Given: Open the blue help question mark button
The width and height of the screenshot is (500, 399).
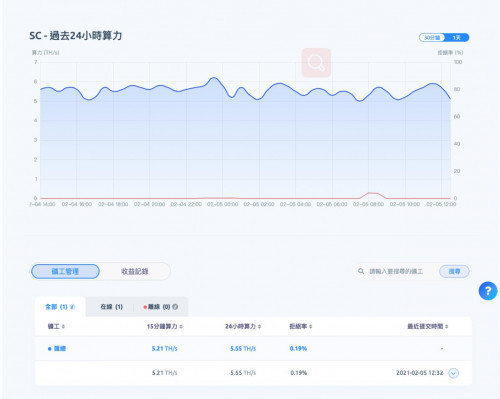Looking at the screenshot, I should pos(488,291).
